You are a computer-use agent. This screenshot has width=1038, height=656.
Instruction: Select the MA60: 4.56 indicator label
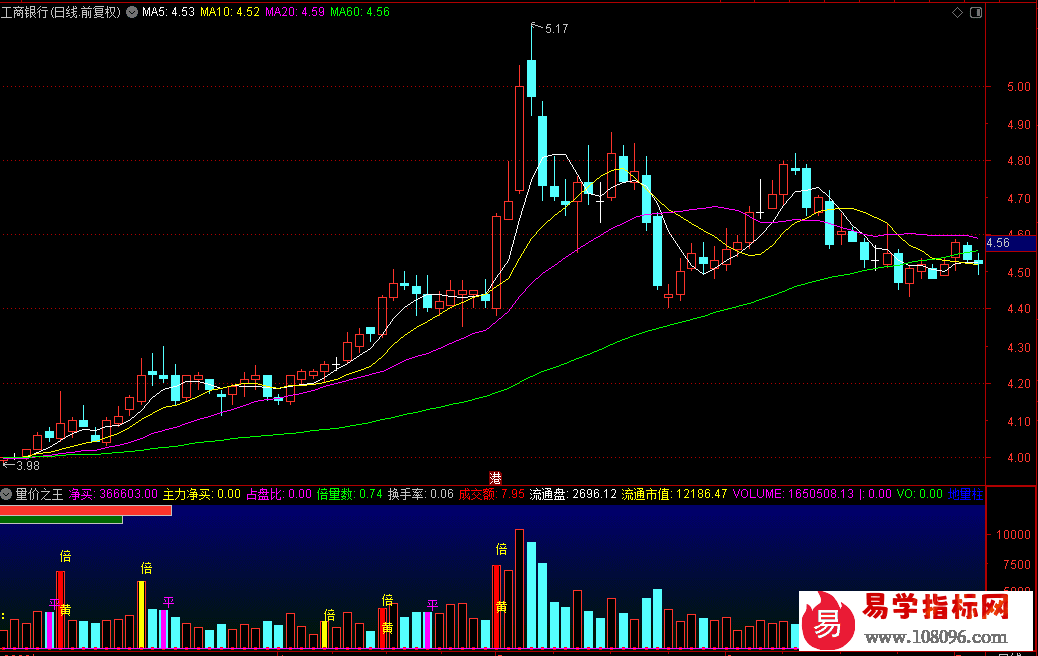359,12
